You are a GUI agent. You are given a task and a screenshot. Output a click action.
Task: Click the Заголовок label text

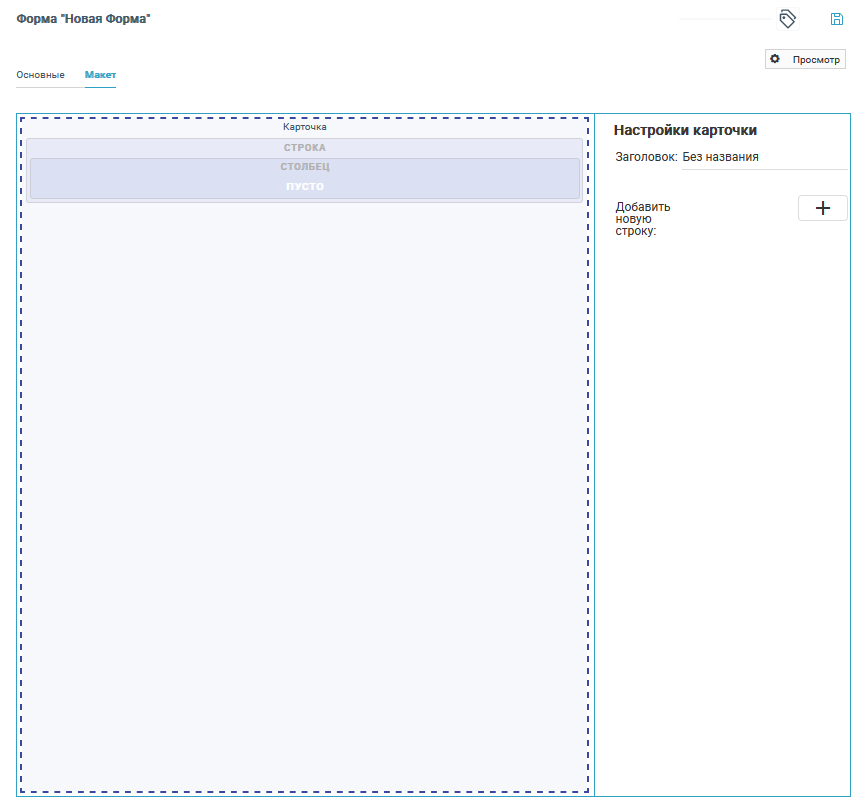coord(646,157)
